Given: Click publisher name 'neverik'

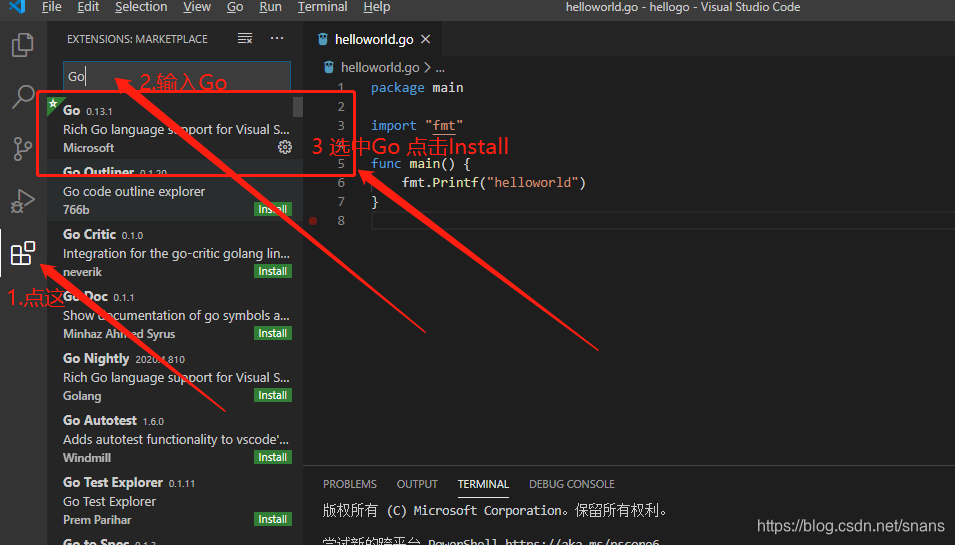Looking at the screenshot, I should tap(82, 272).
